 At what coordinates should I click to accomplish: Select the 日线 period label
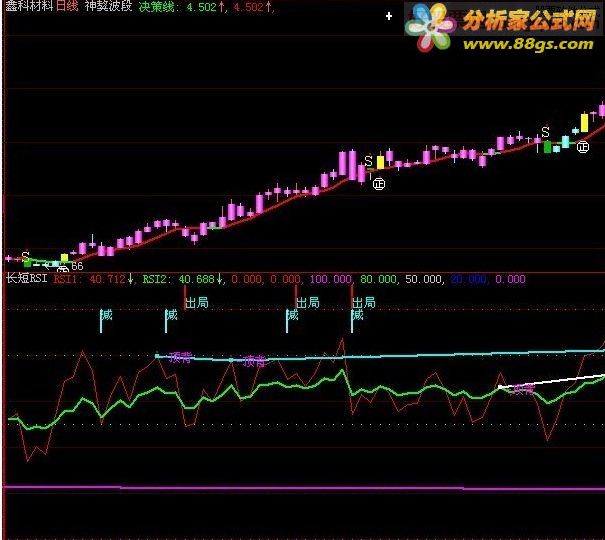[x=67, y=6]
